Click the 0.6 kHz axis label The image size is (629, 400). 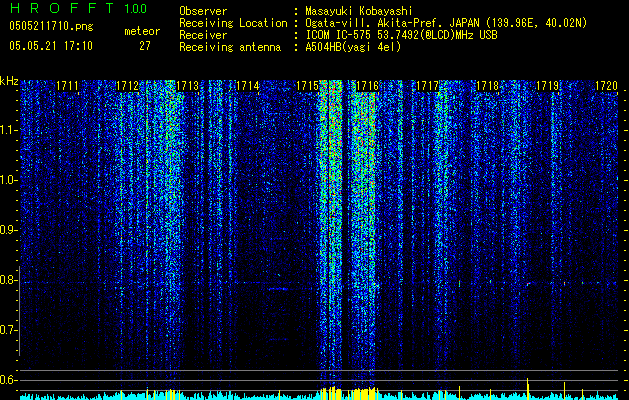point(8,380)
